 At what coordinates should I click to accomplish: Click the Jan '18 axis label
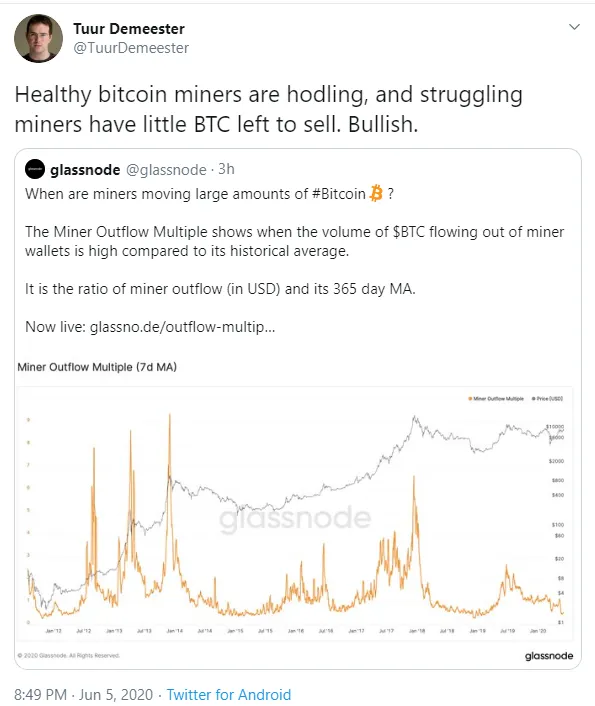417,631
